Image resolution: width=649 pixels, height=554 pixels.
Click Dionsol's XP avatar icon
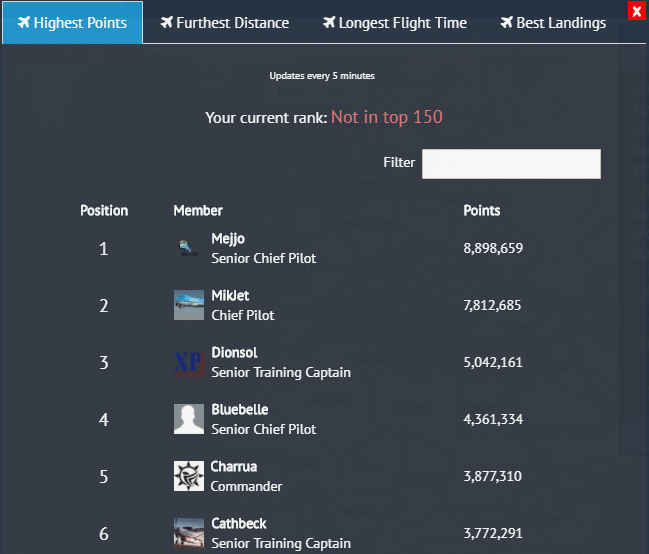coord(189,362)
